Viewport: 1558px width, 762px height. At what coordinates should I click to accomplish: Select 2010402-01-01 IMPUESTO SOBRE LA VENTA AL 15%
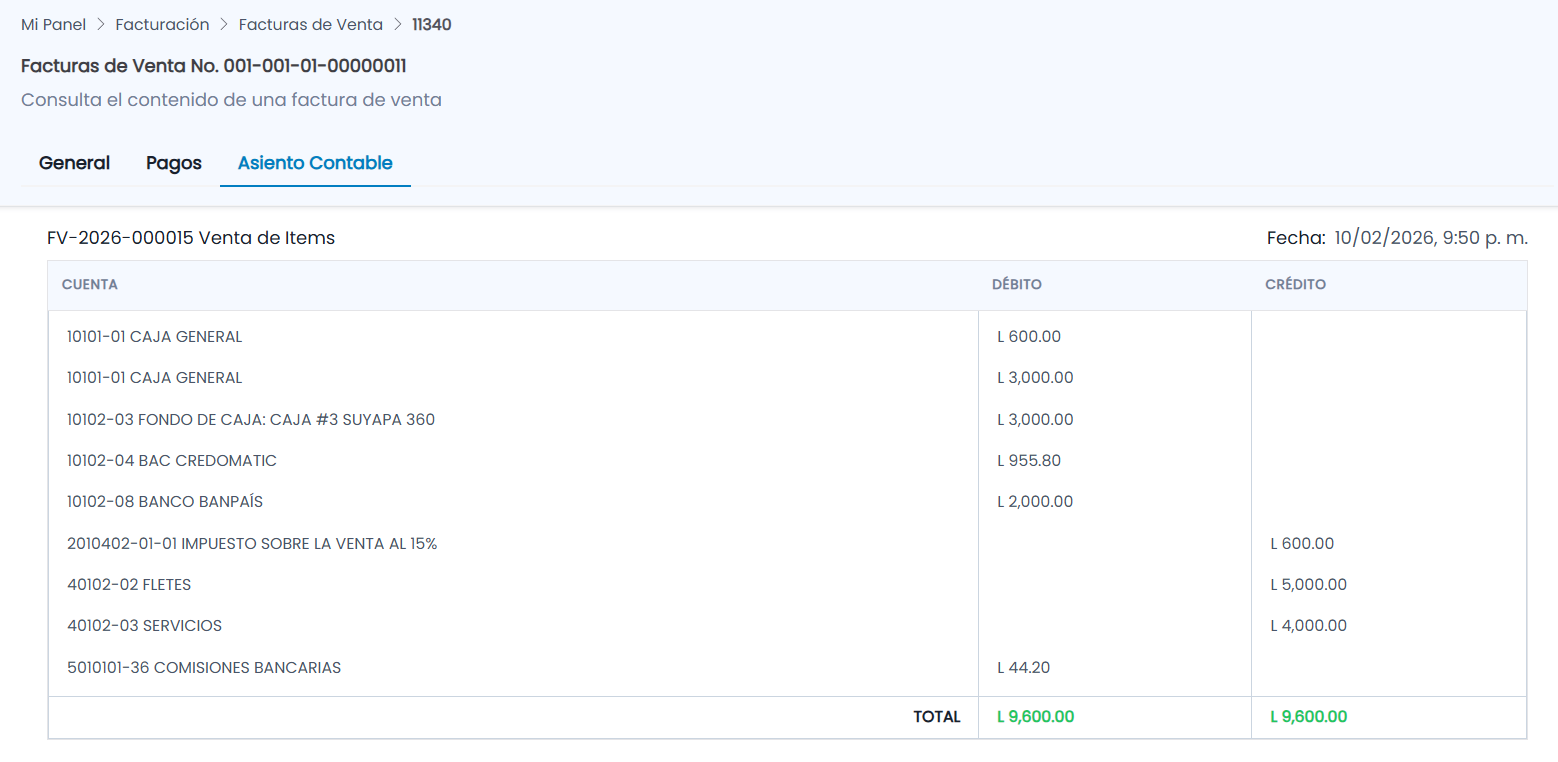[252, 544]
